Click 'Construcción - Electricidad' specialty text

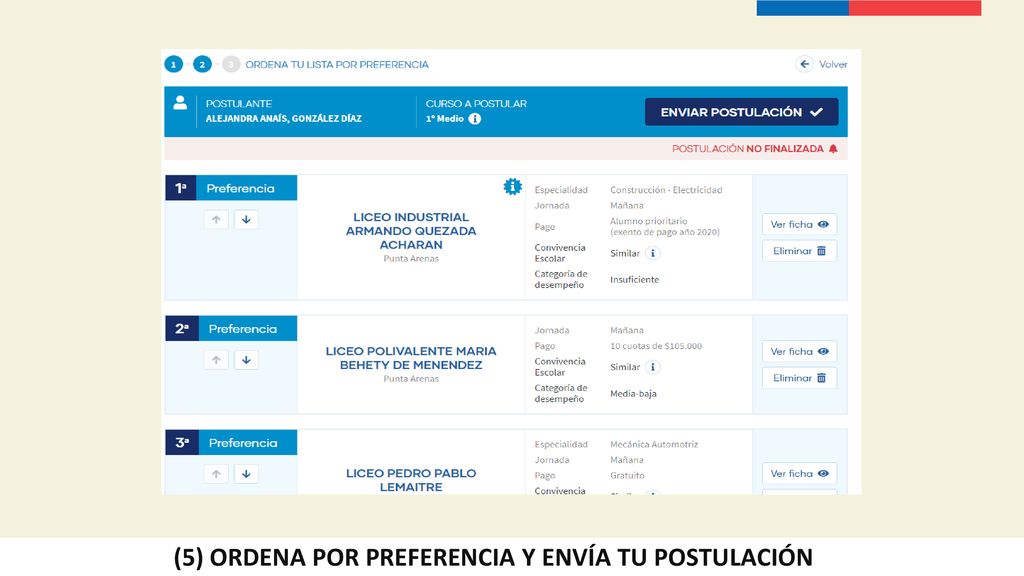tap(666, 190)
